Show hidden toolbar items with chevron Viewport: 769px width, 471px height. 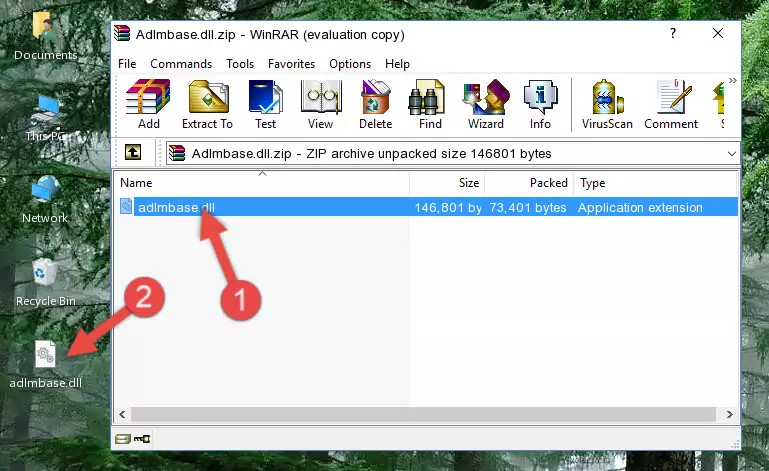(x=732, y=80)
